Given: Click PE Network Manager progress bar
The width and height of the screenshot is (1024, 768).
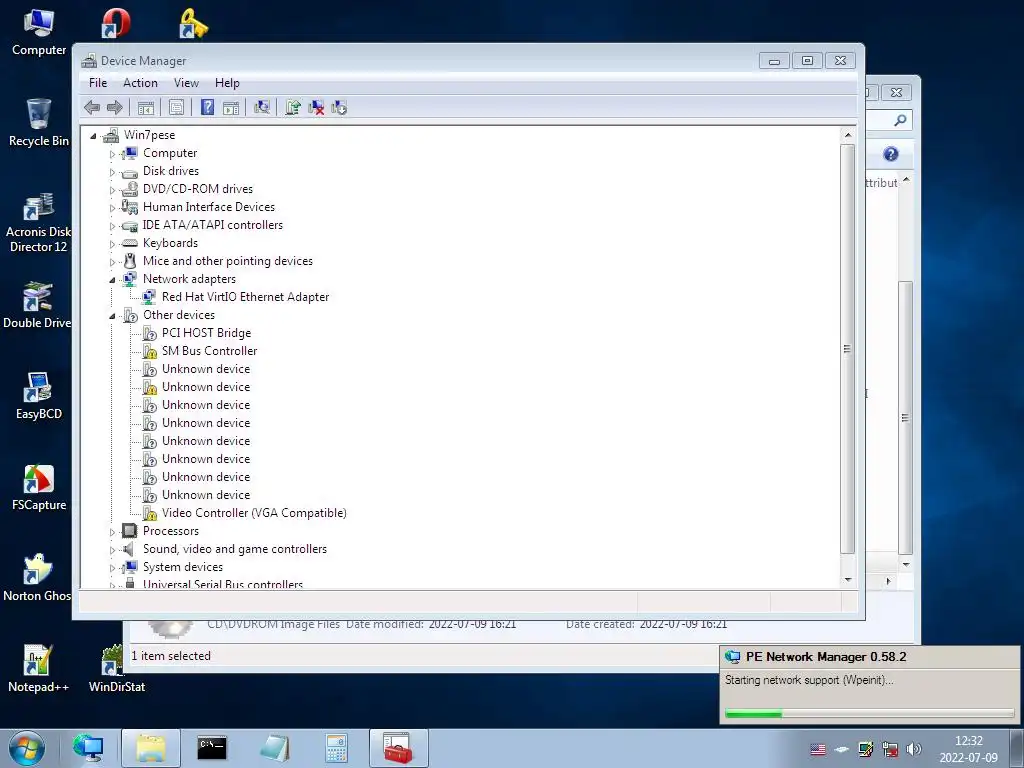Looking at the screenshot, I should pos(869,714).
